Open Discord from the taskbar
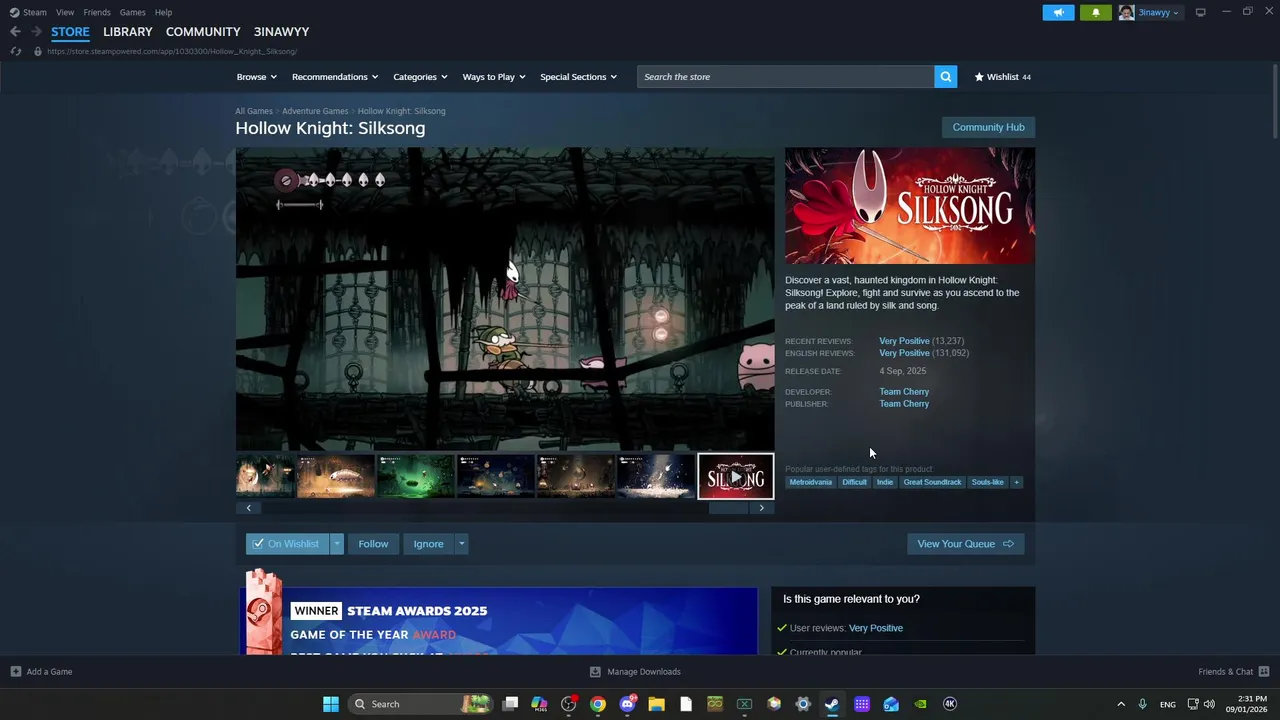This screenshot has height=720, width=1280. pos(627,704)
